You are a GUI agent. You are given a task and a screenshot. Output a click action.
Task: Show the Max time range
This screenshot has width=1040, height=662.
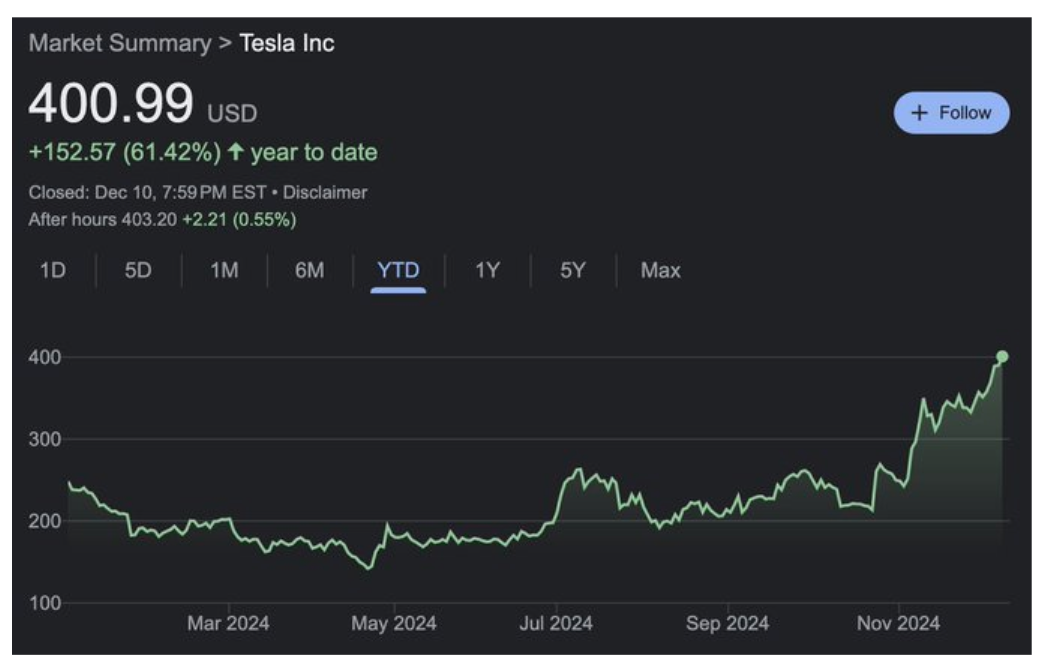[x=660, y=270]
